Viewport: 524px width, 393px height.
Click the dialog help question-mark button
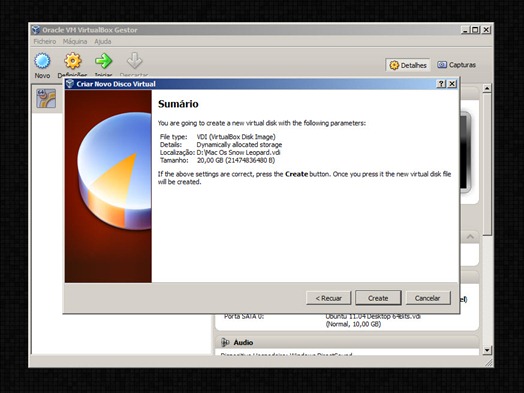click(x=441, y=84)
